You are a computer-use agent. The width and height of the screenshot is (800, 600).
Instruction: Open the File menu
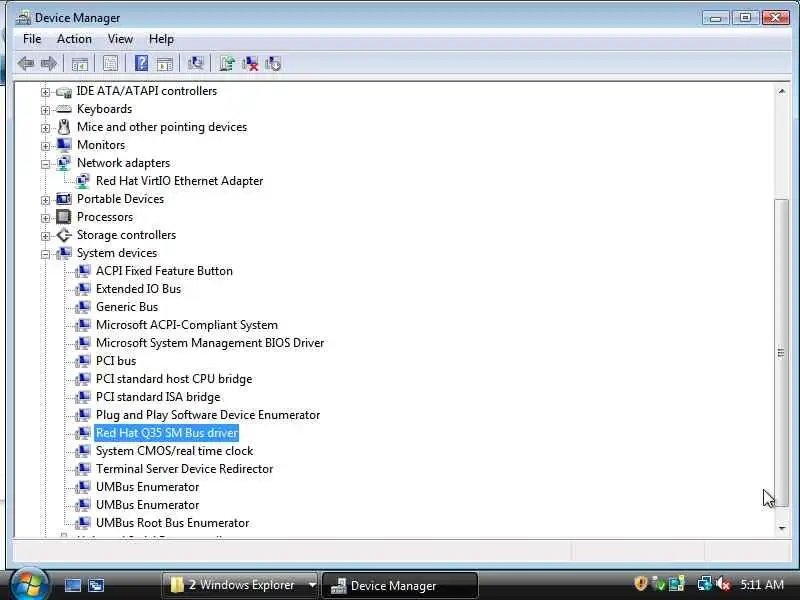point(32,39)
